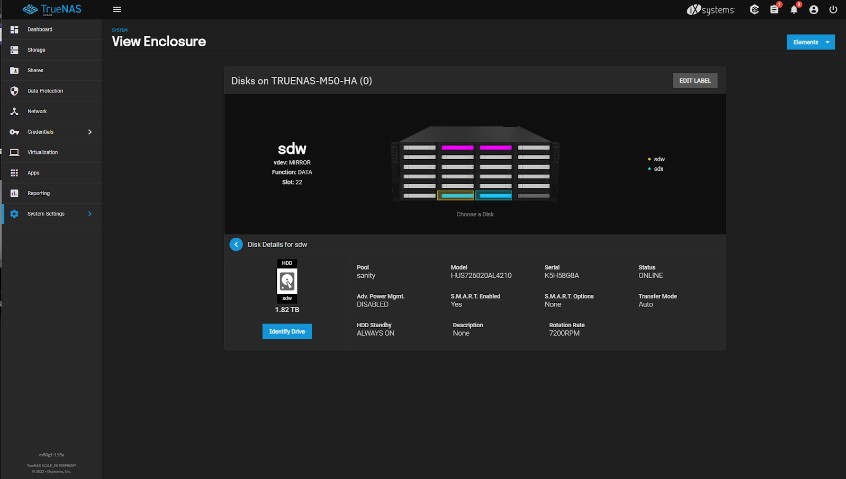Screen dimensions: 846x479
Task: Click the alerts bell icon
Action: tap(794, 9)
